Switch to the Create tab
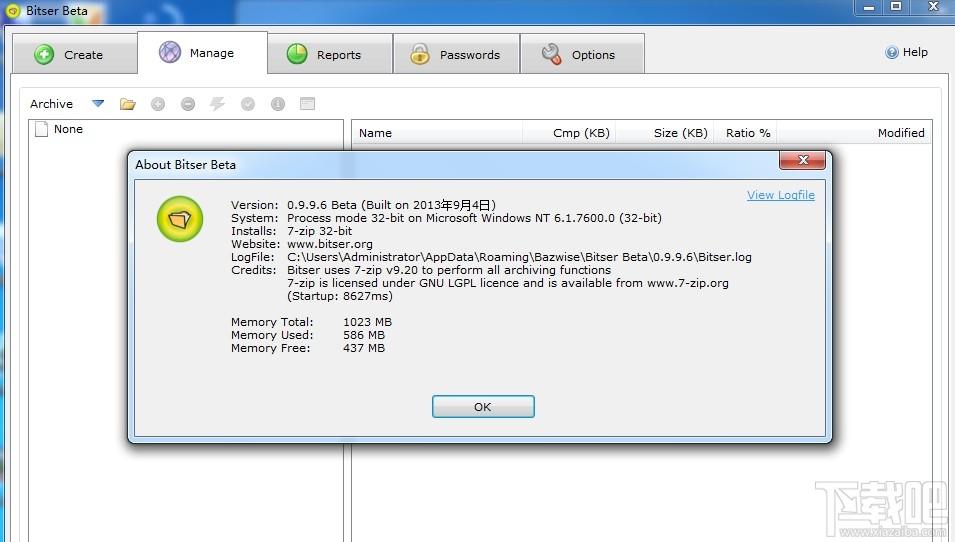 (74, 54)
